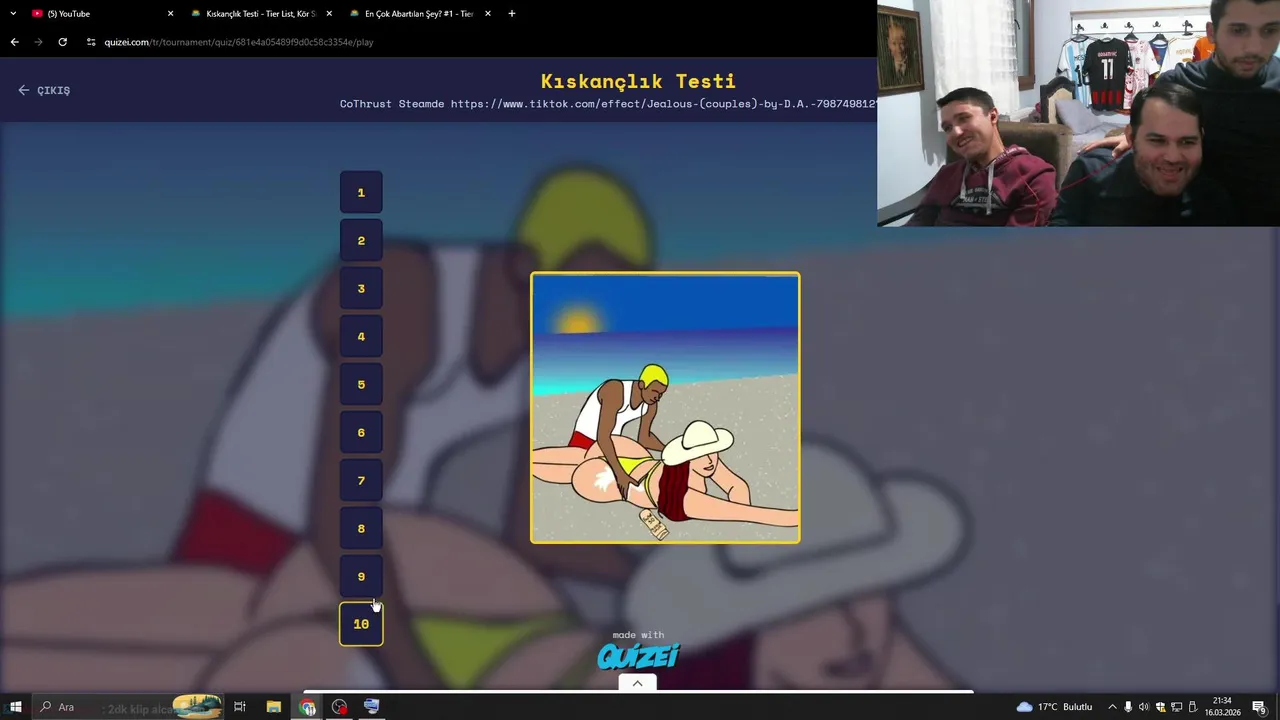Select rank slot 1

pyautogui.click(x=361, y=192)
